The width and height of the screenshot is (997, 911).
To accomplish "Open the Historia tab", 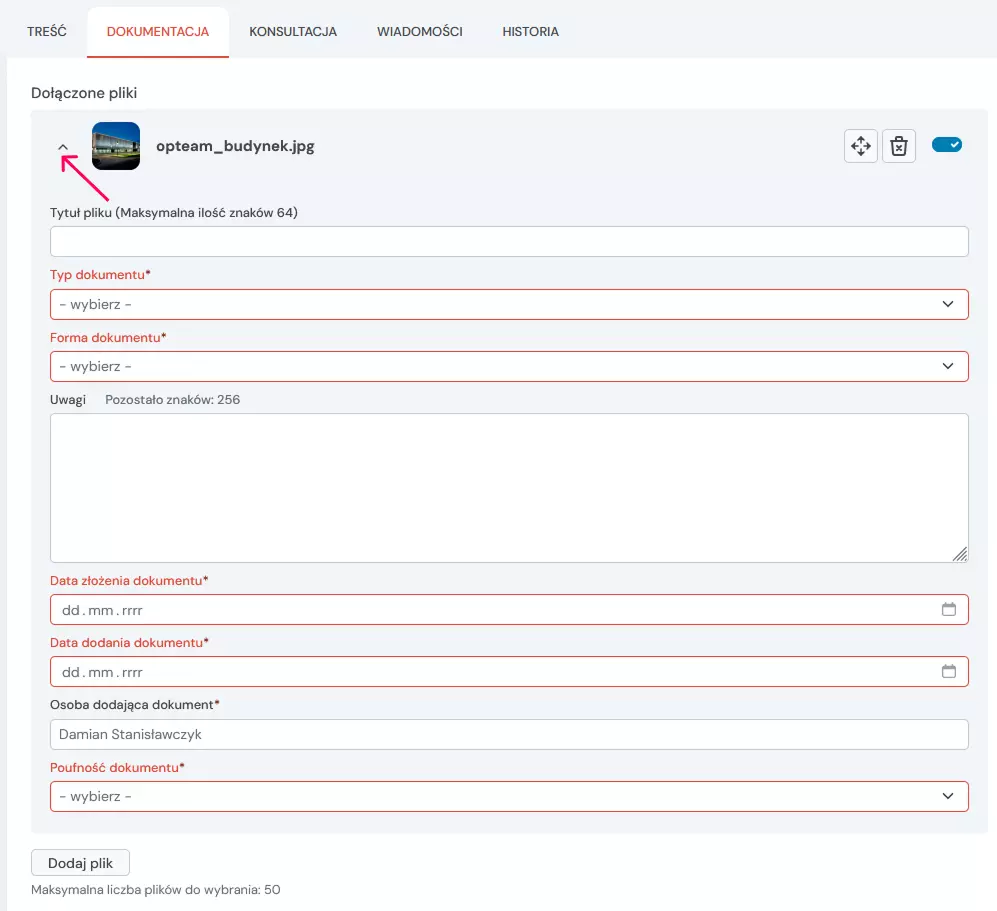I will (530, 32).
